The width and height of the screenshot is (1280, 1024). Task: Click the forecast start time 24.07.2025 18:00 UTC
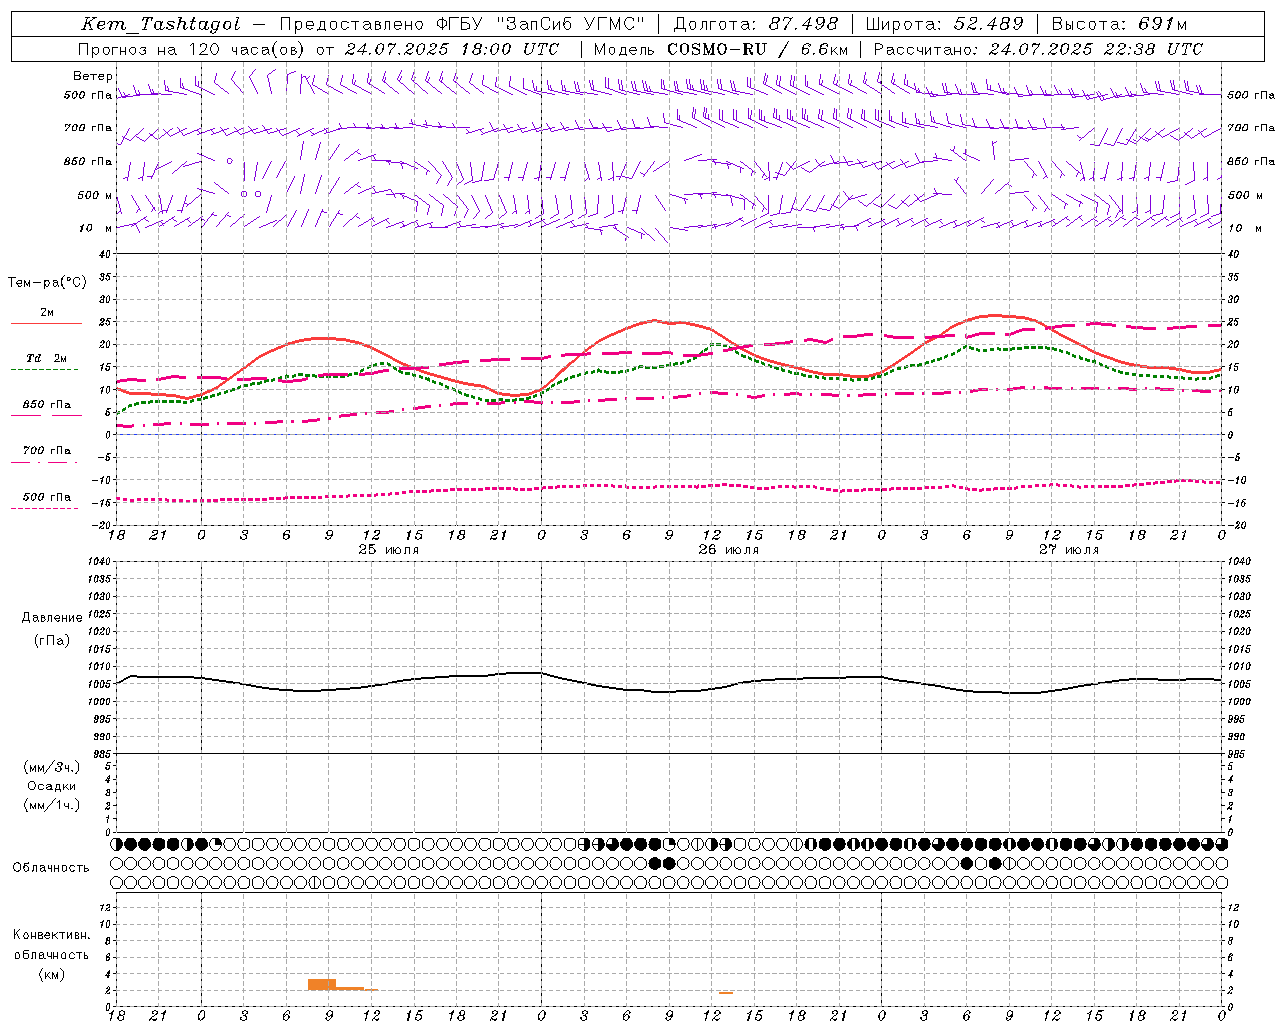point(452,49)
